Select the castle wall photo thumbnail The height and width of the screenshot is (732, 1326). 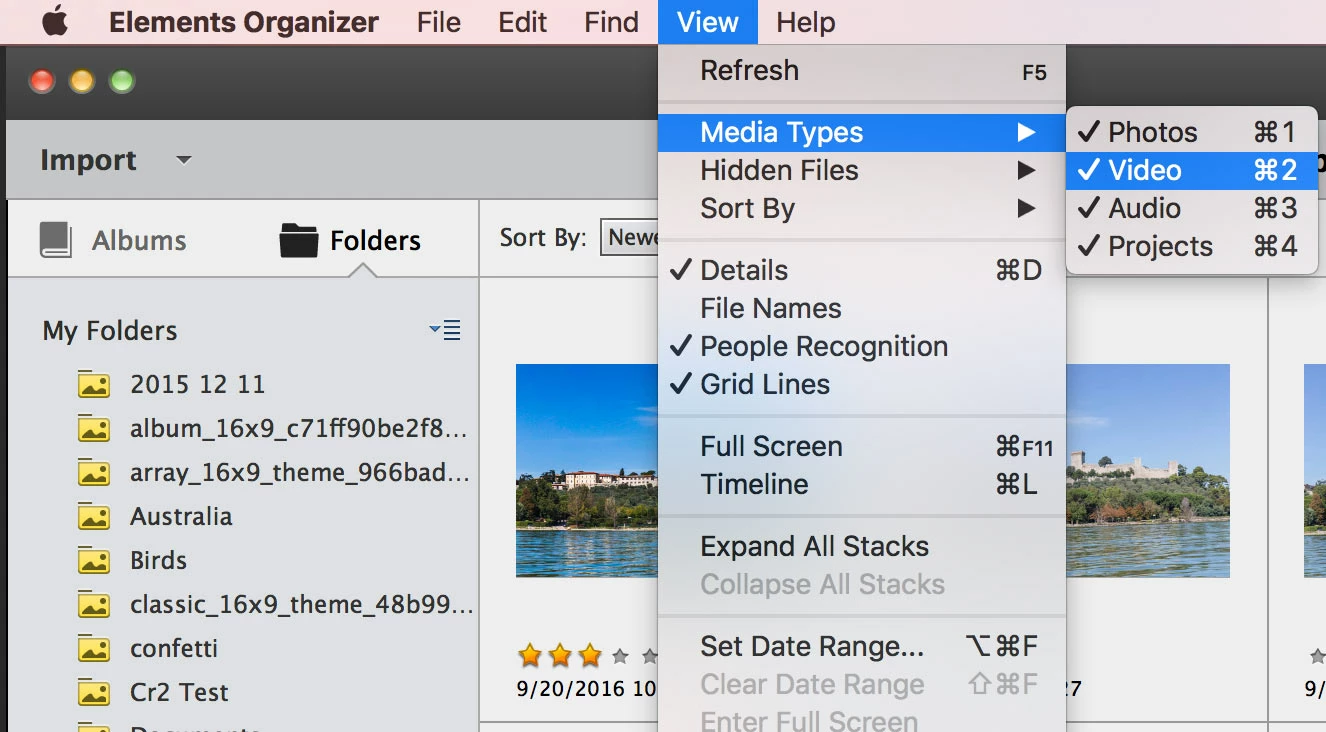point(1148,470)
